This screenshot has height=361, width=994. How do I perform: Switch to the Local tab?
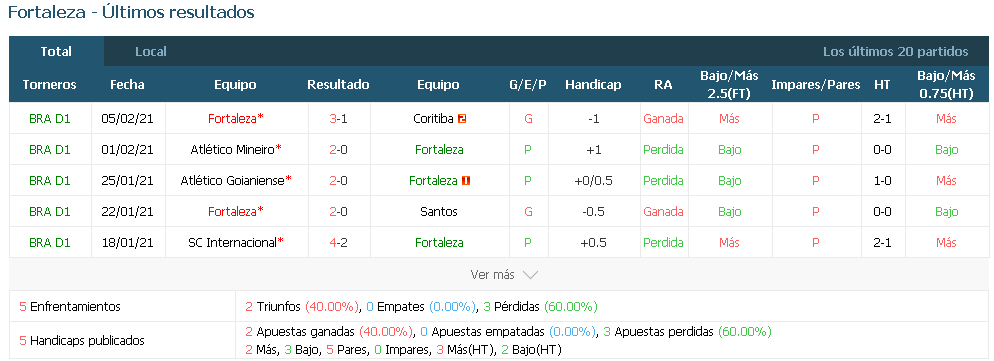151,51
